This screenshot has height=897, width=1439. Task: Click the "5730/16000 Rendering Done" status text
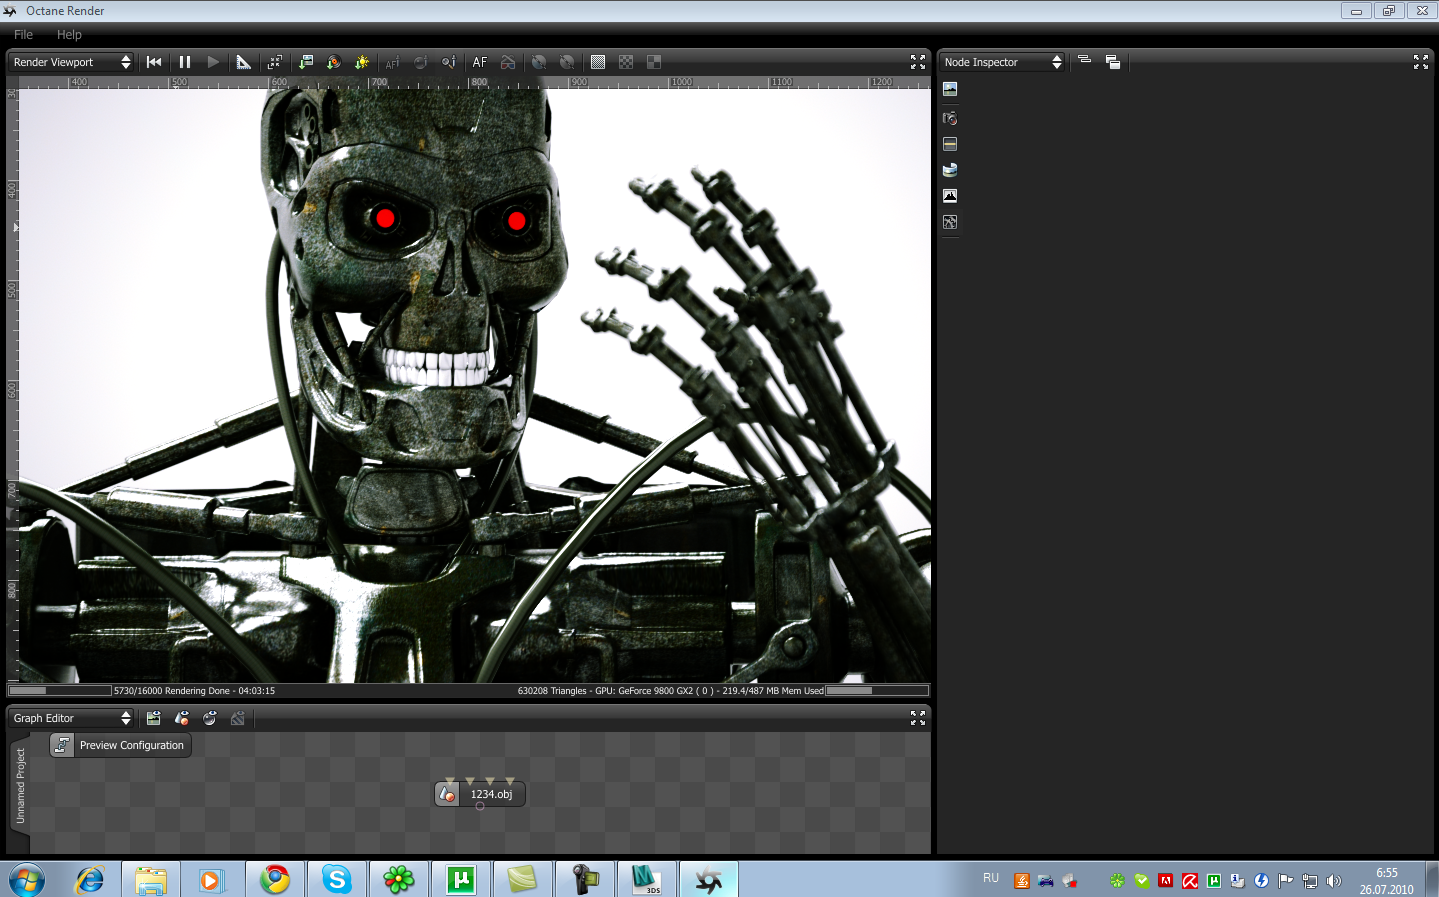[194, 691]
